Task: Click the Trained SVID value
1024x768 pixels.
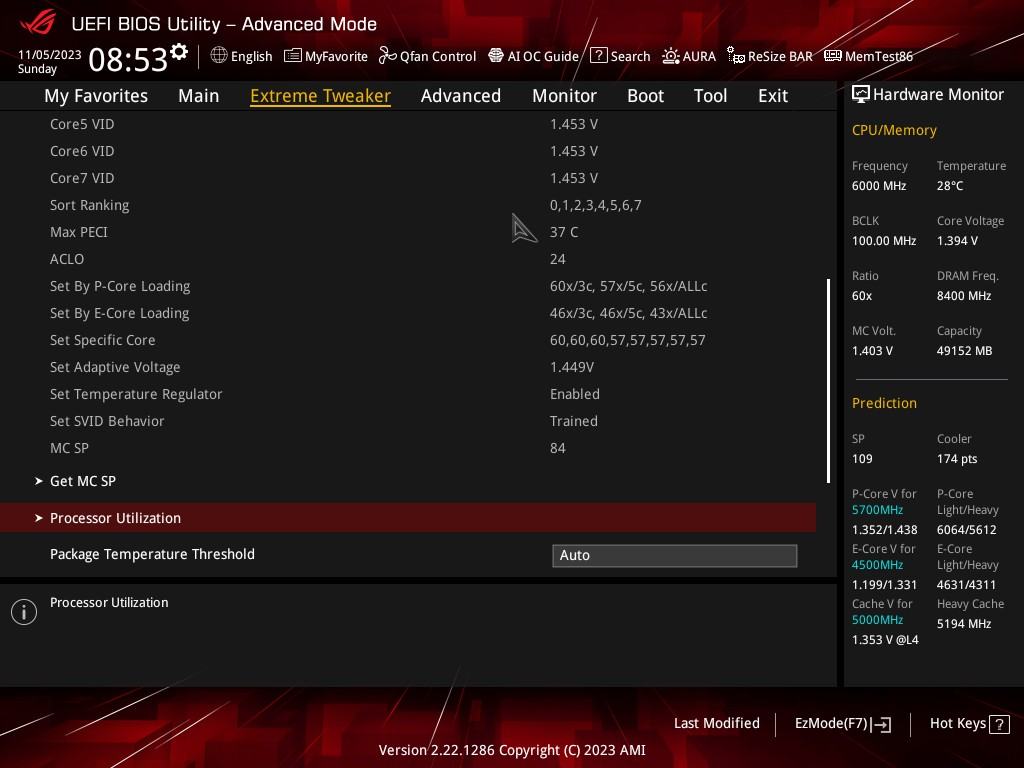Action: tap(573, 421)
